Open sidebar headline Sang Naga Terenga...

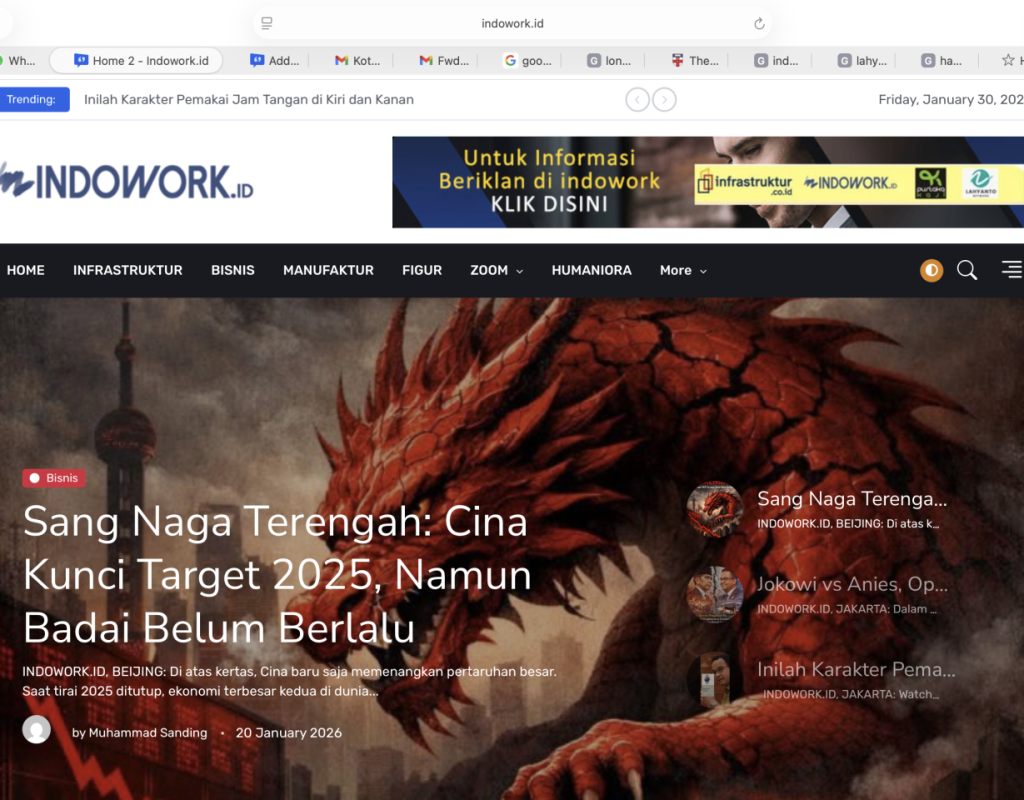(x=852, y=499)
